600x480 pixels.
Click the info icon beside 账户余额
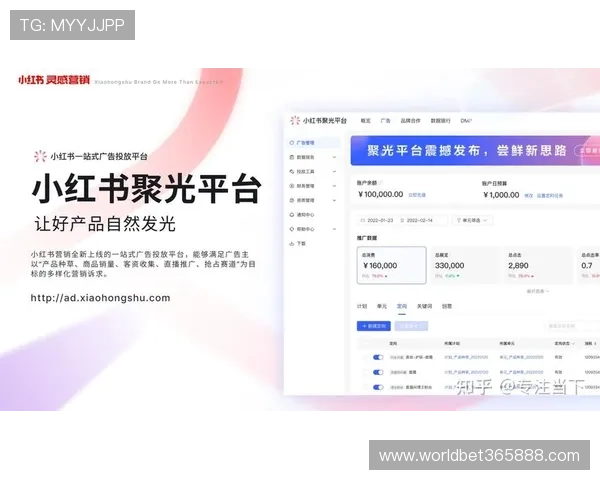click(x=380, y=183)
